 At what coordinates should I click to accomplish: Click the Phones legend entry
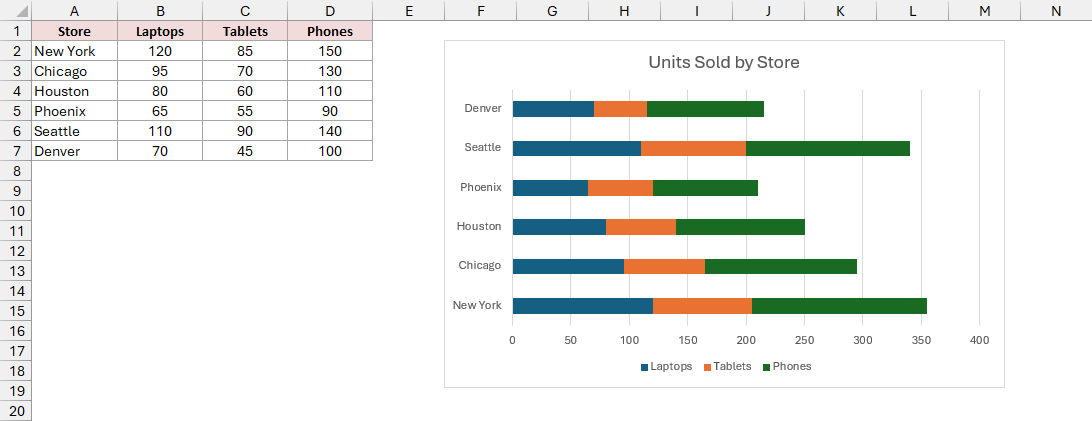[x=787, y=366]
